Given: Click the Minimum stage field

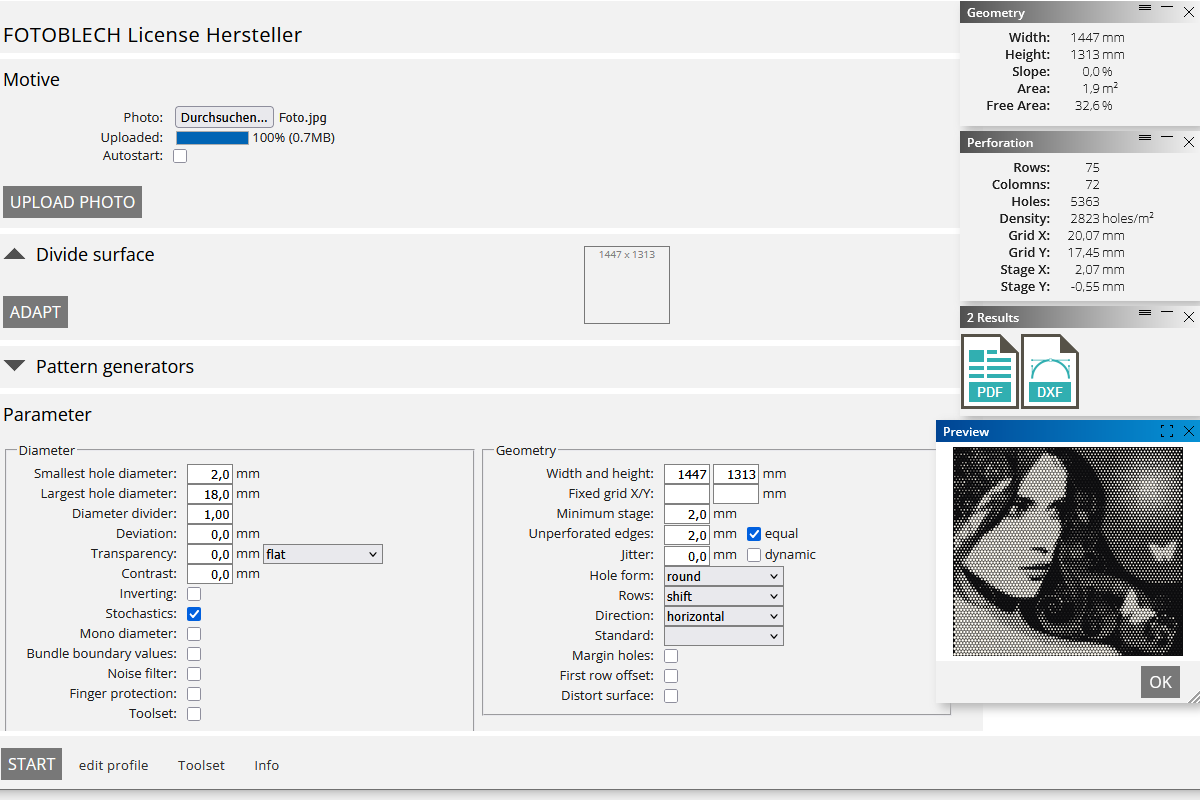Looking at the screenshot, I should click(x=687, y=514).
